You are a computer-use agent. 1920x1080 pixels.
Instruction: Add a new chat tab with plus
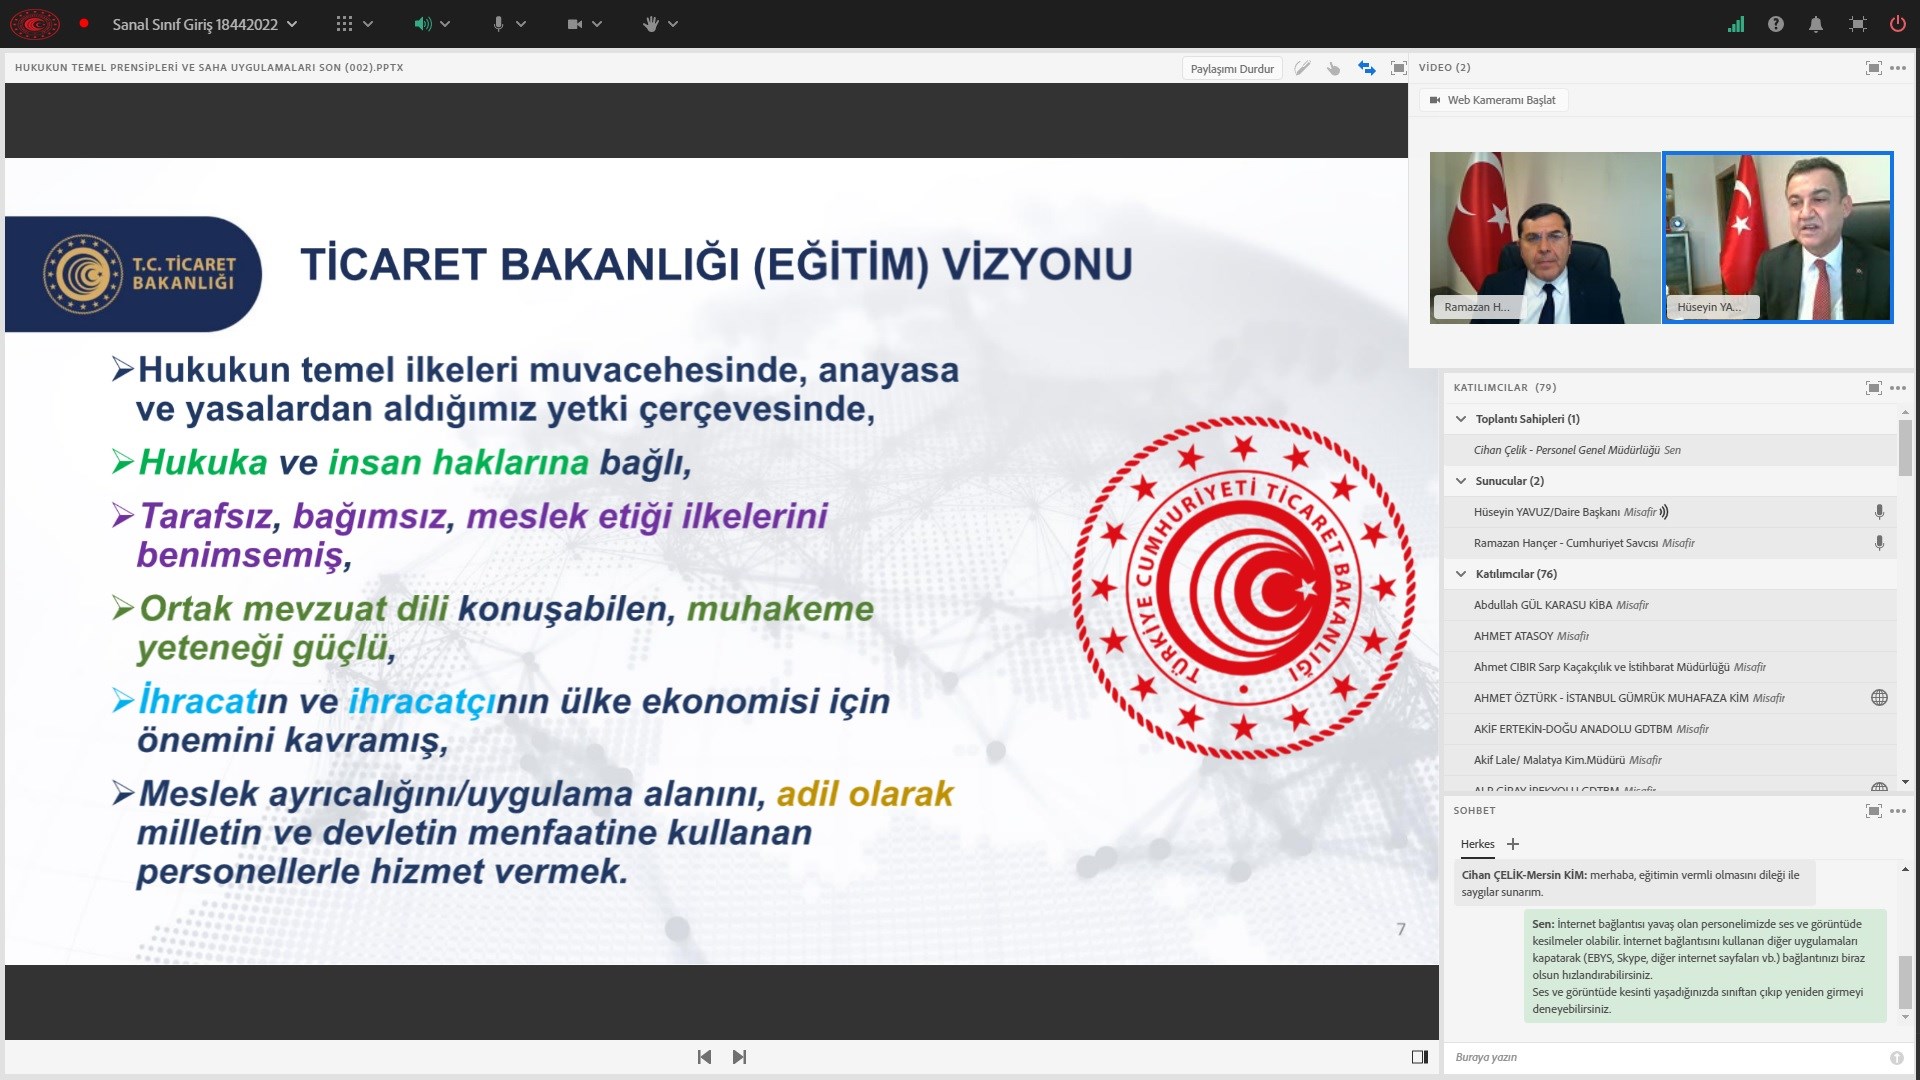coord(1513,844)
